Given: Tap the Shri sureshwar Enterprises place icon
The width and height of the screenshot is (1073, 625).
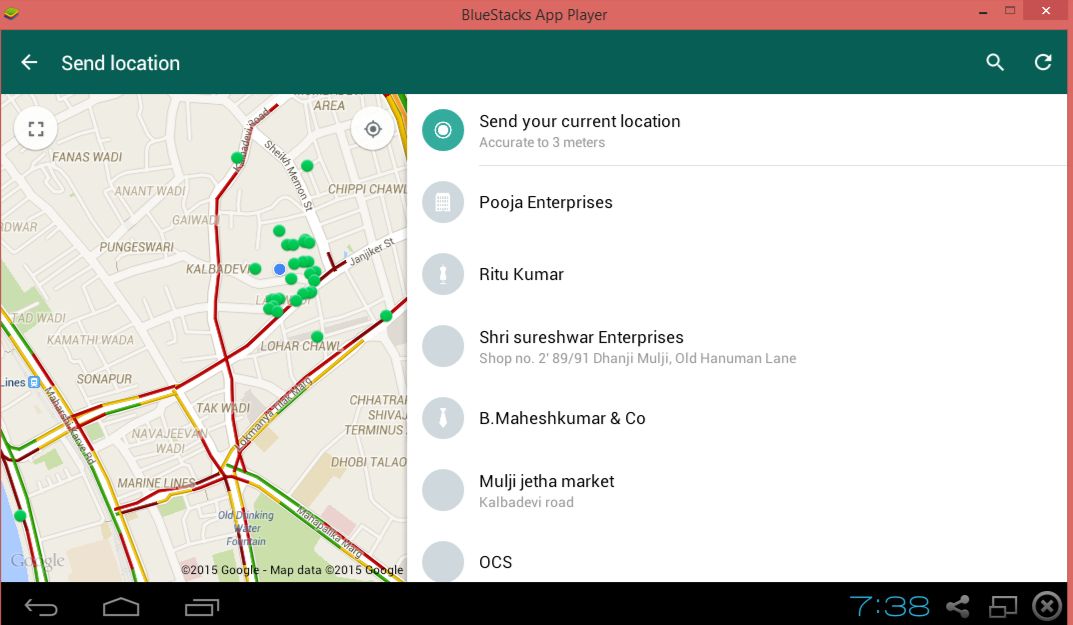Looking at the screenshot, I should click(x=443, y=346).
